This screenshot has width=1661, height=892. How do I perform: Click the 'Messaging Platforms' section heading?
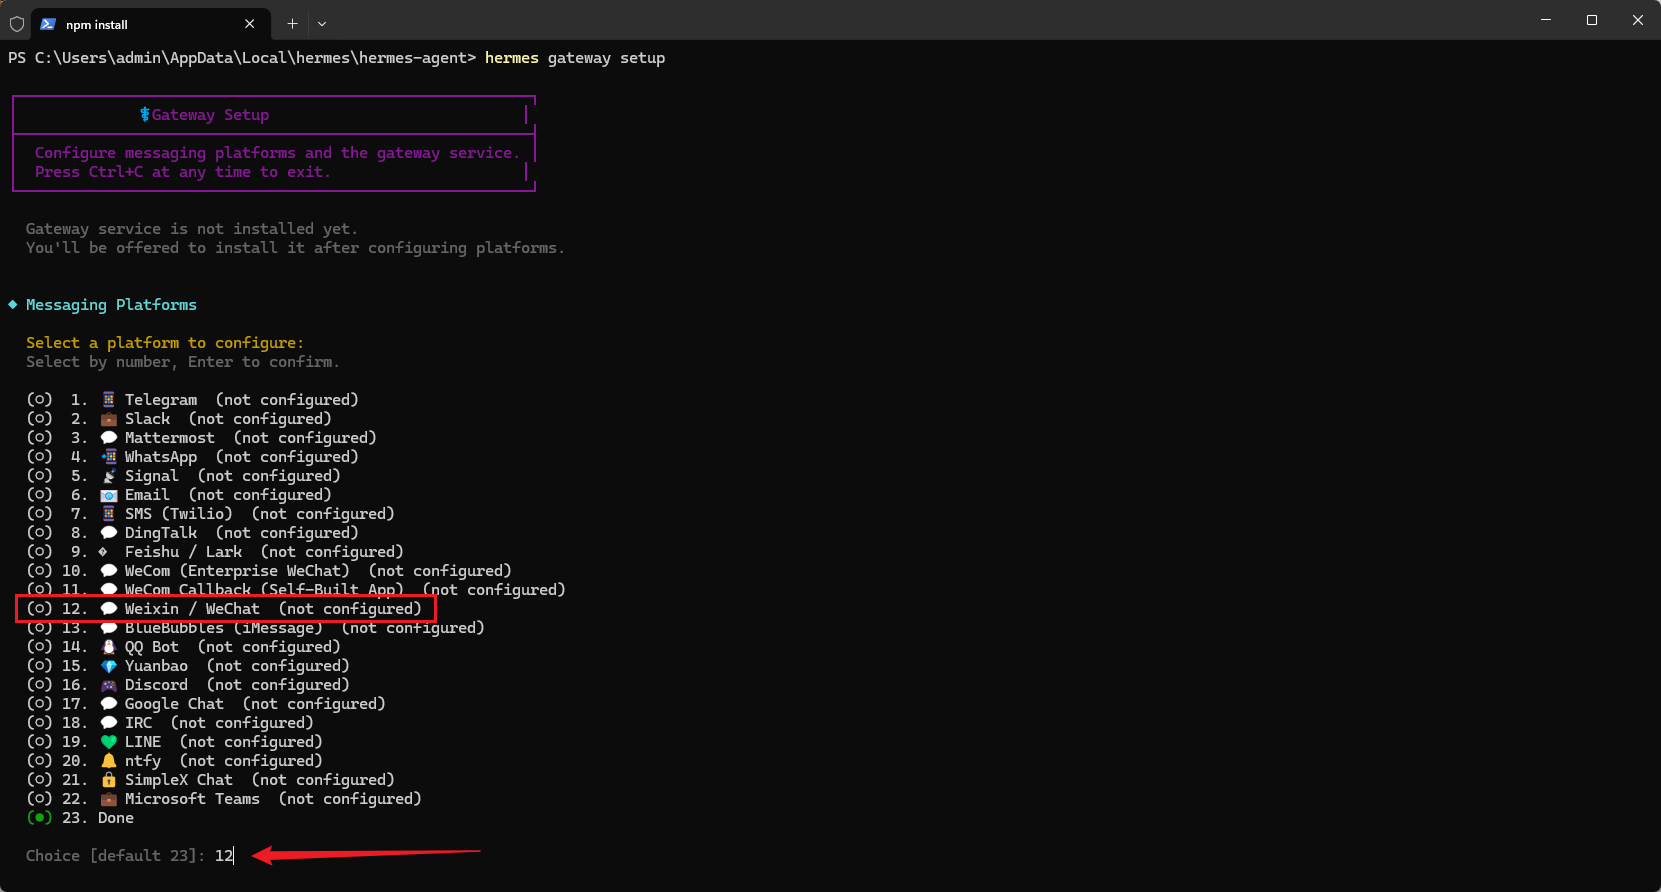click(x=111, y=305)
